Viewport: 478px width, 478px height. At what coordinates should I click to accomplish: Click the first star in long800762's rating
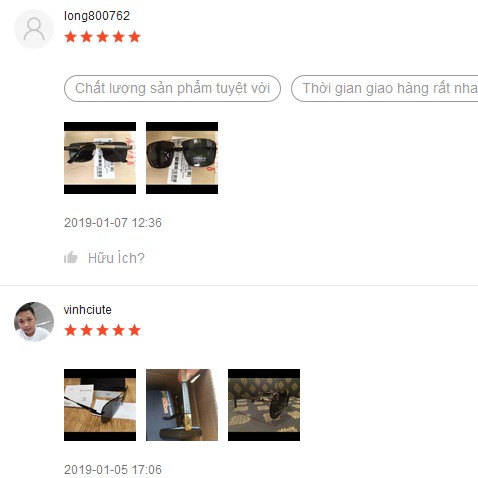[71, 37]
